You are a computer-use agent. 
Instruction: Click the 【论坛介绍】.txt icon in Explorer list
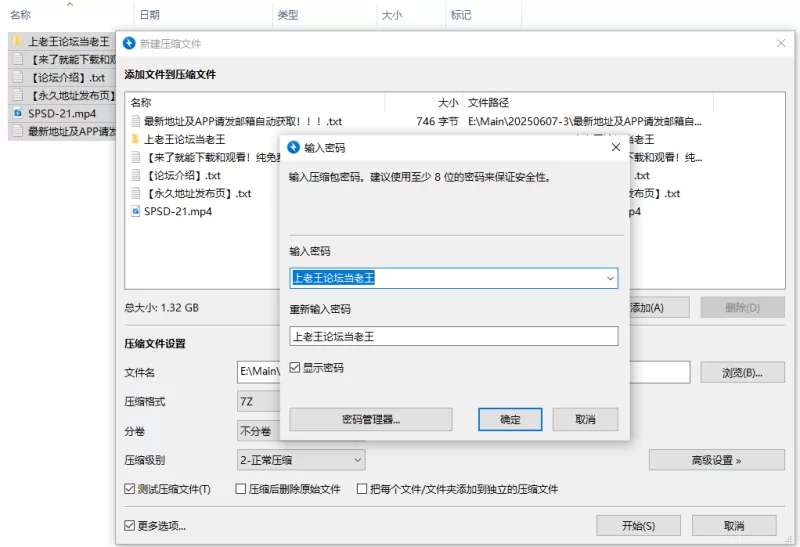pos(18,77)
